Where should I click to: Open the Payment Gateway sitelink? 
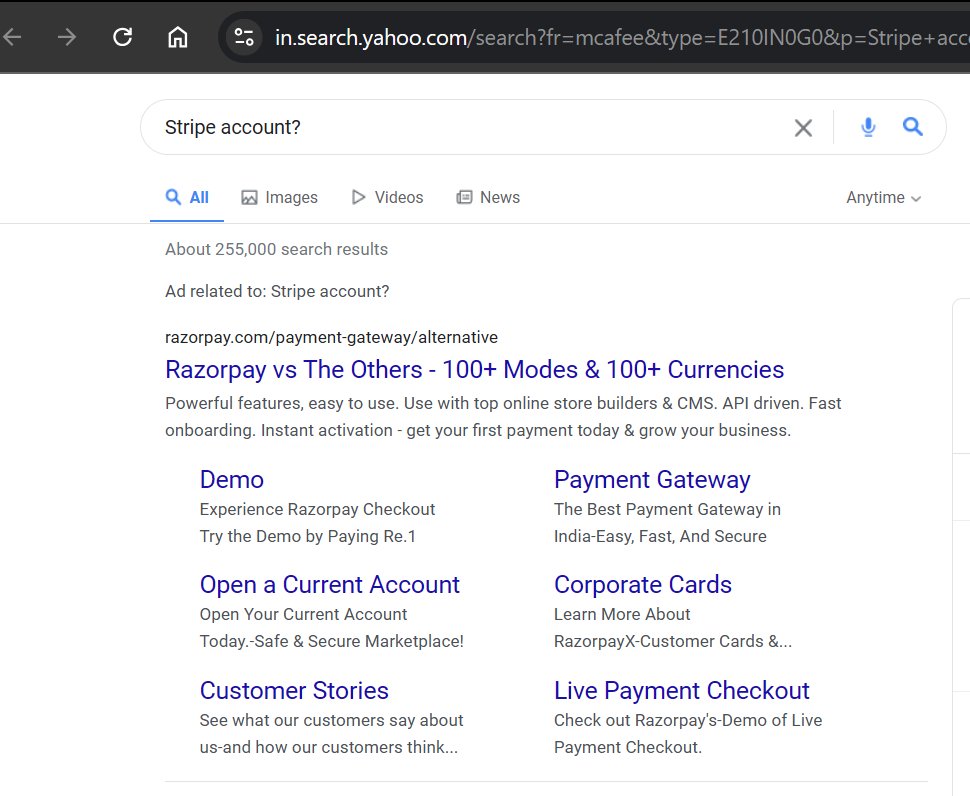(x=652, y=479)
